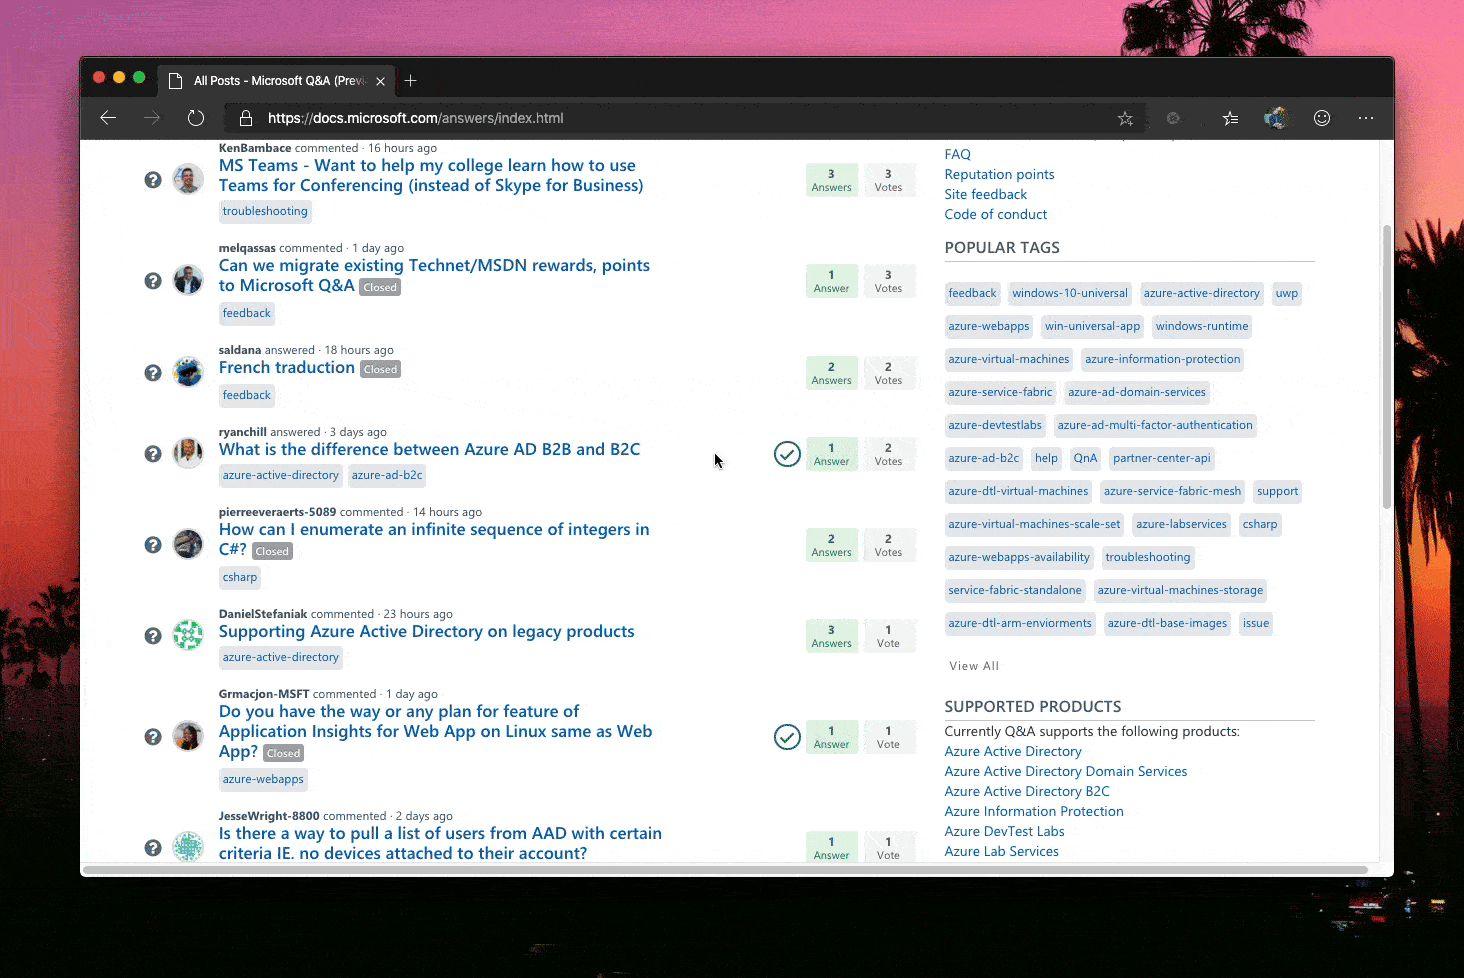1464x978 pixels.
Task: Select the support popular tag
Action: [x=1278, y=491]
